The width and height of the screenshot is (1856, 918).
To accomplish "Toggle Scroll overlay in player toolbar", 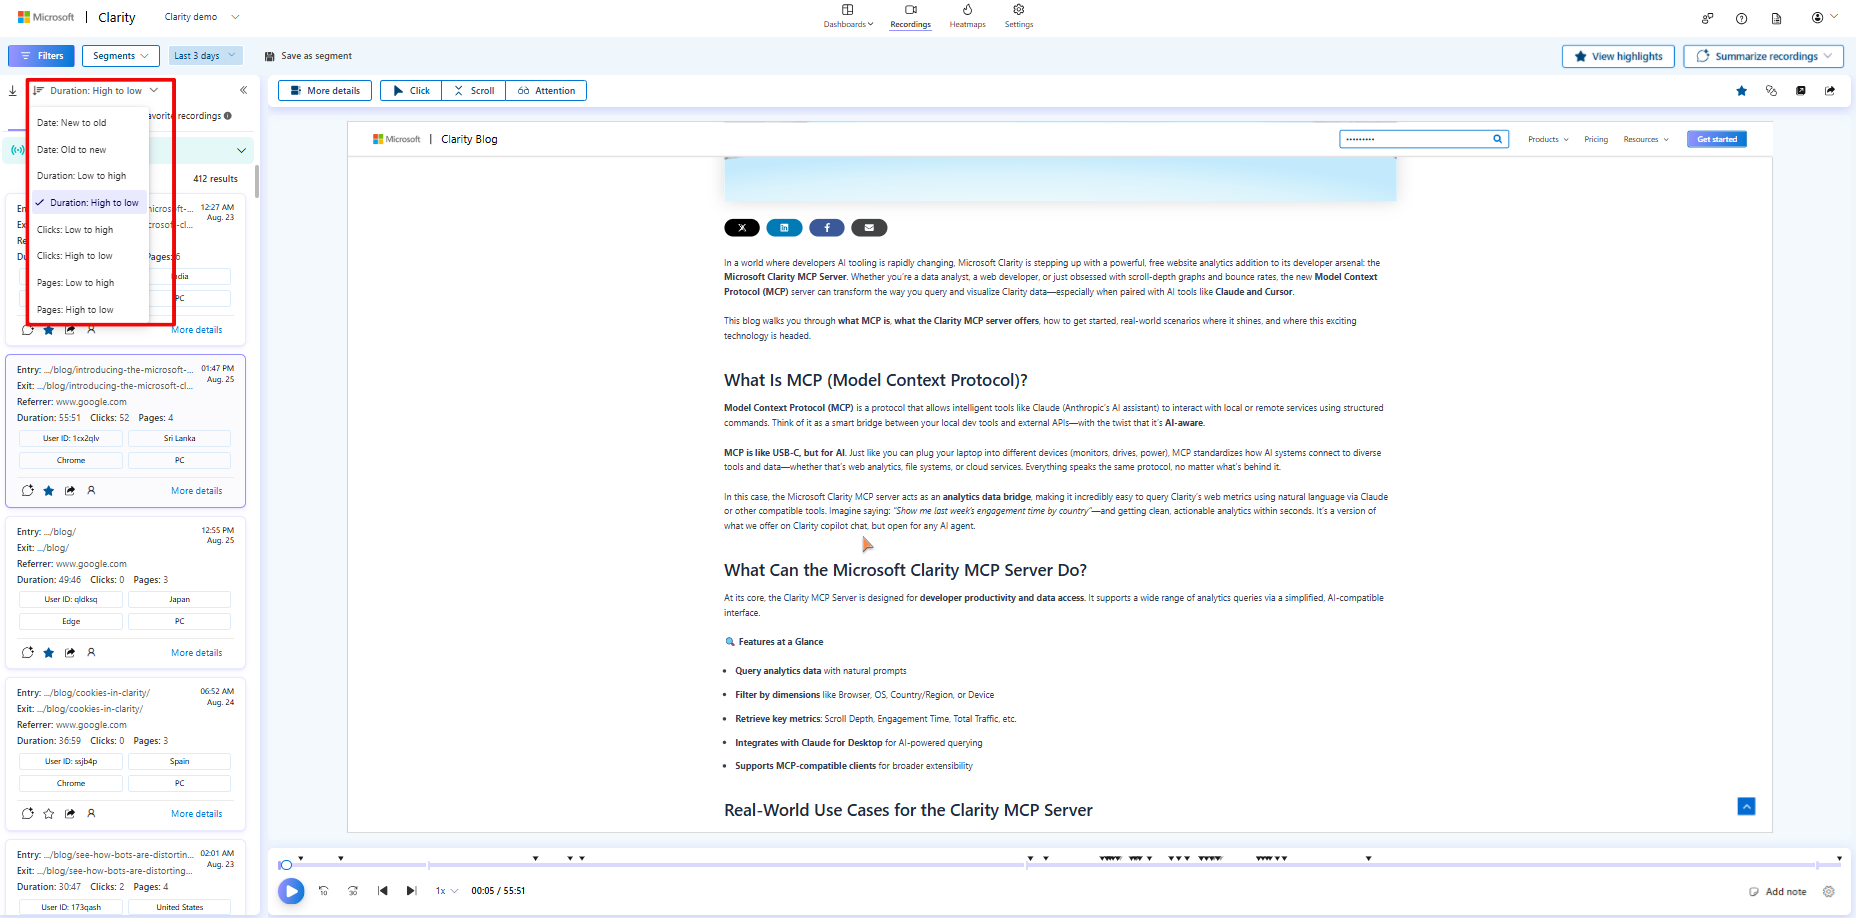I will [474, 91].
